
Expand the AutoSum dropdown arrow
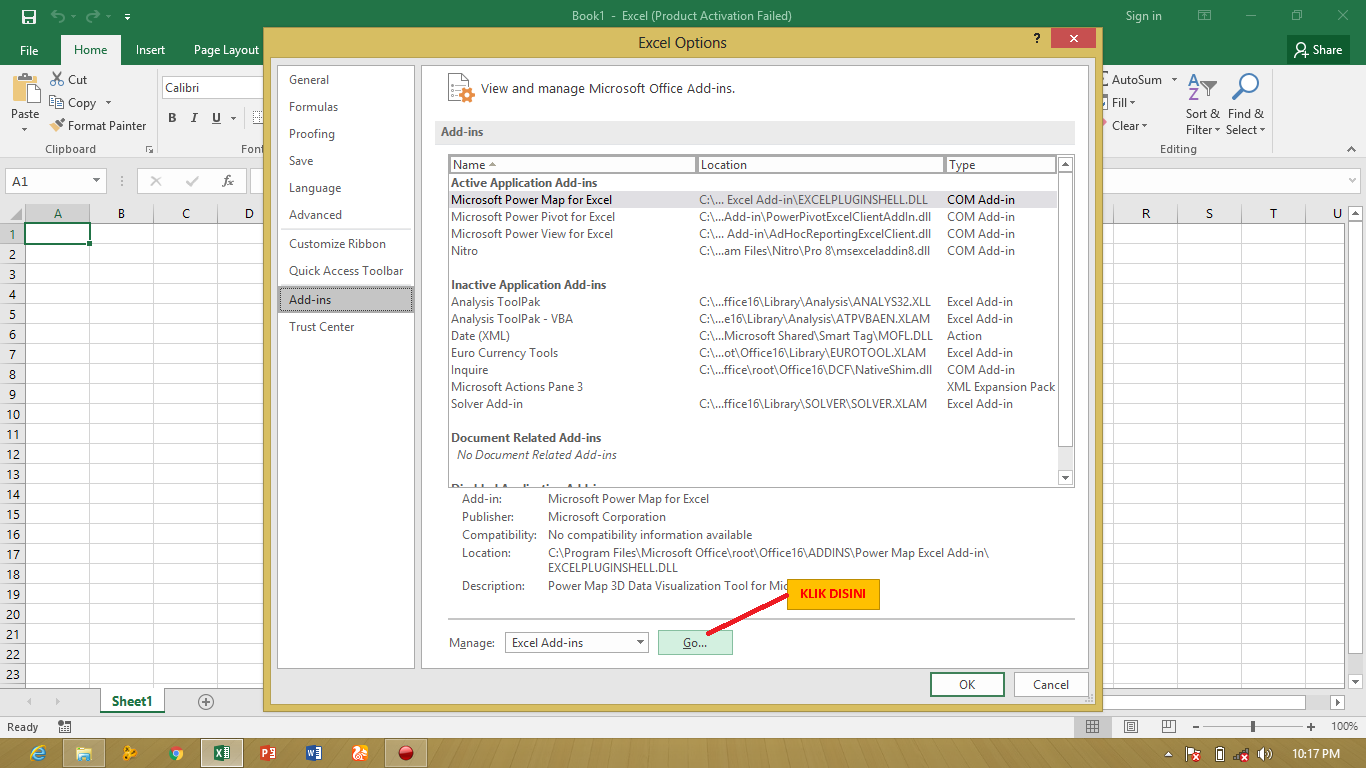tap(1173, 80)
